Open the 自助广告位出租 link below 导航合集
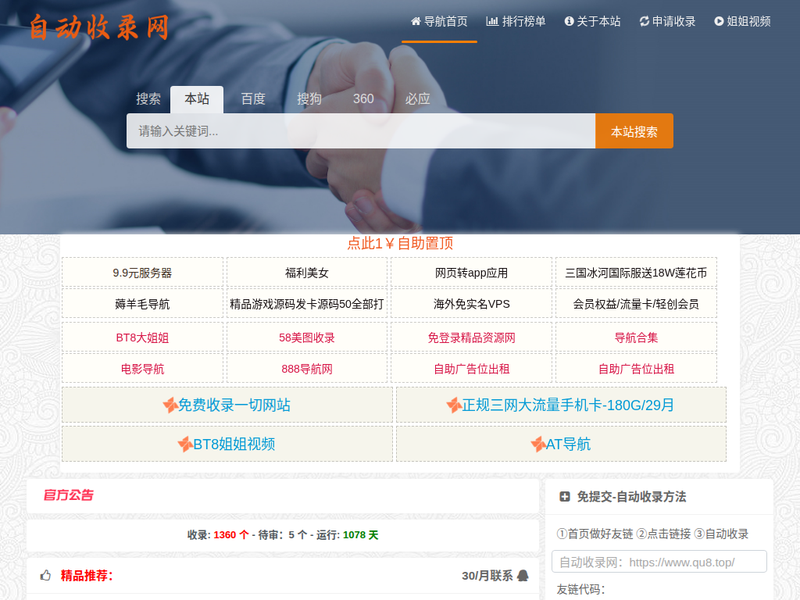 (636, 369)
